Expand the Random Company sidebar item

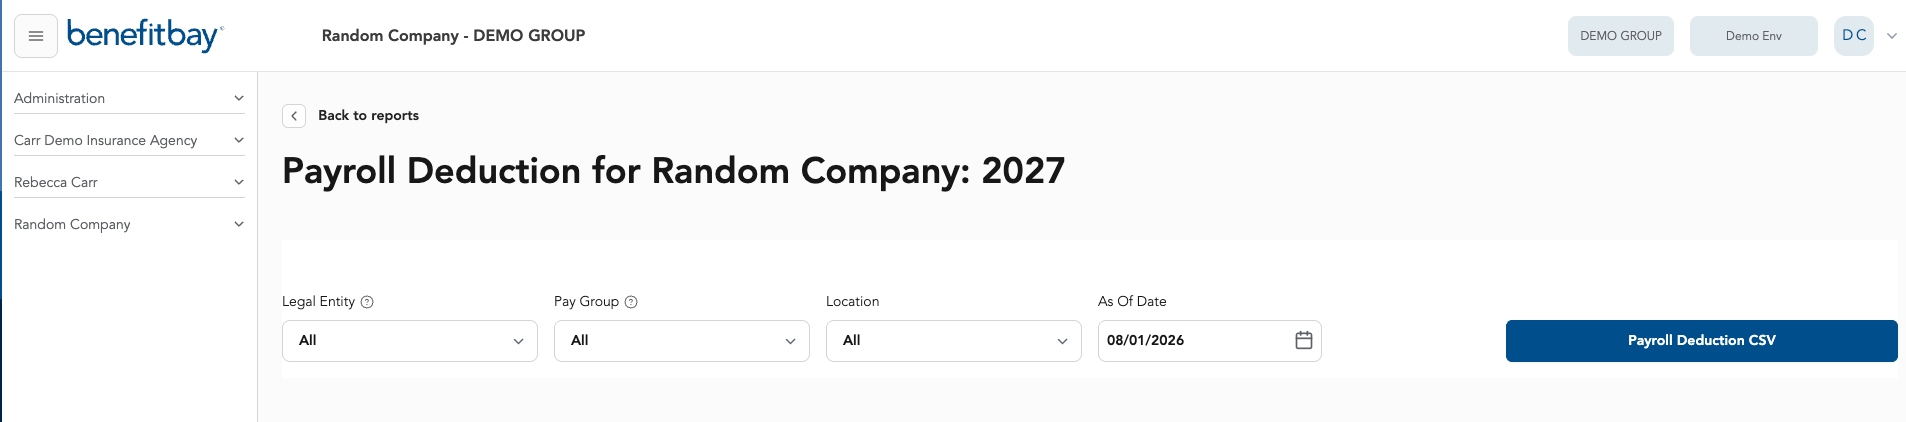pos(129,224)
